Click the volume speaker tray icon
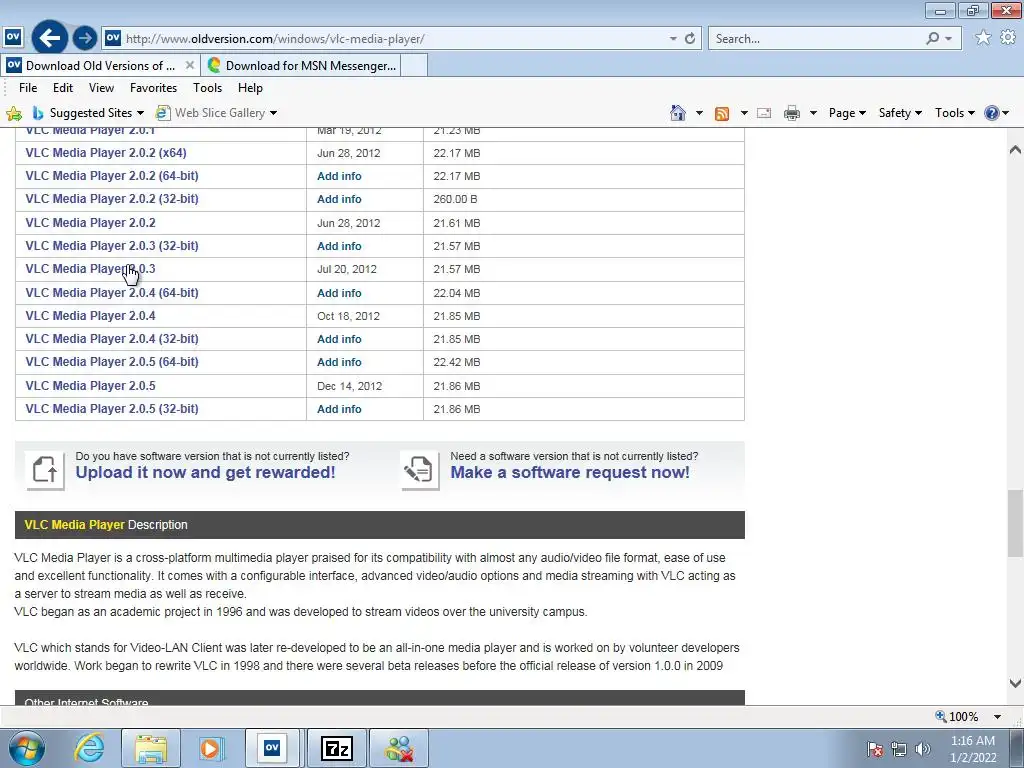 click(923, 749)
